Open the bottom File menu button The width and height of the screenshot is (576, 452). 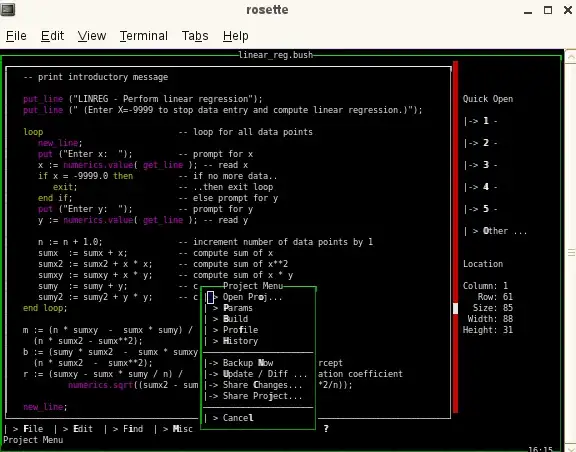(24, 429)
